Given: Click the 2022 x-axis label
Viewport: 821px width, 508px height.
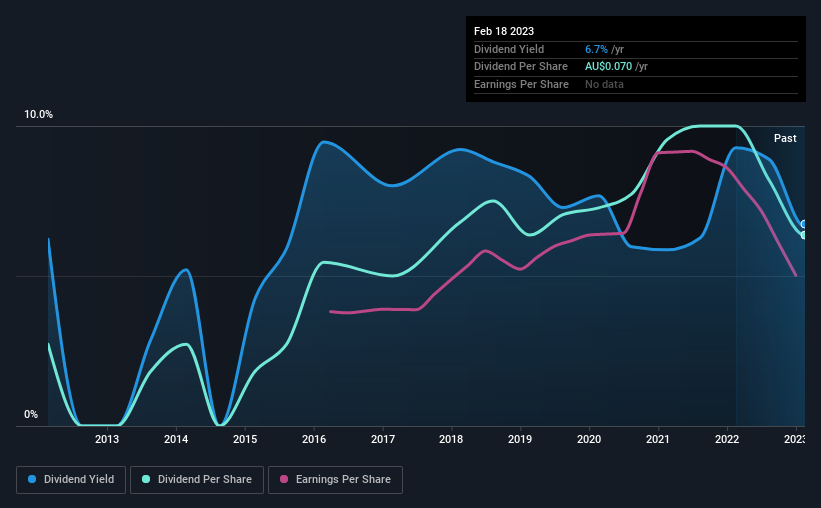Looking at the screenshot, I should click(x=727, y=439).
